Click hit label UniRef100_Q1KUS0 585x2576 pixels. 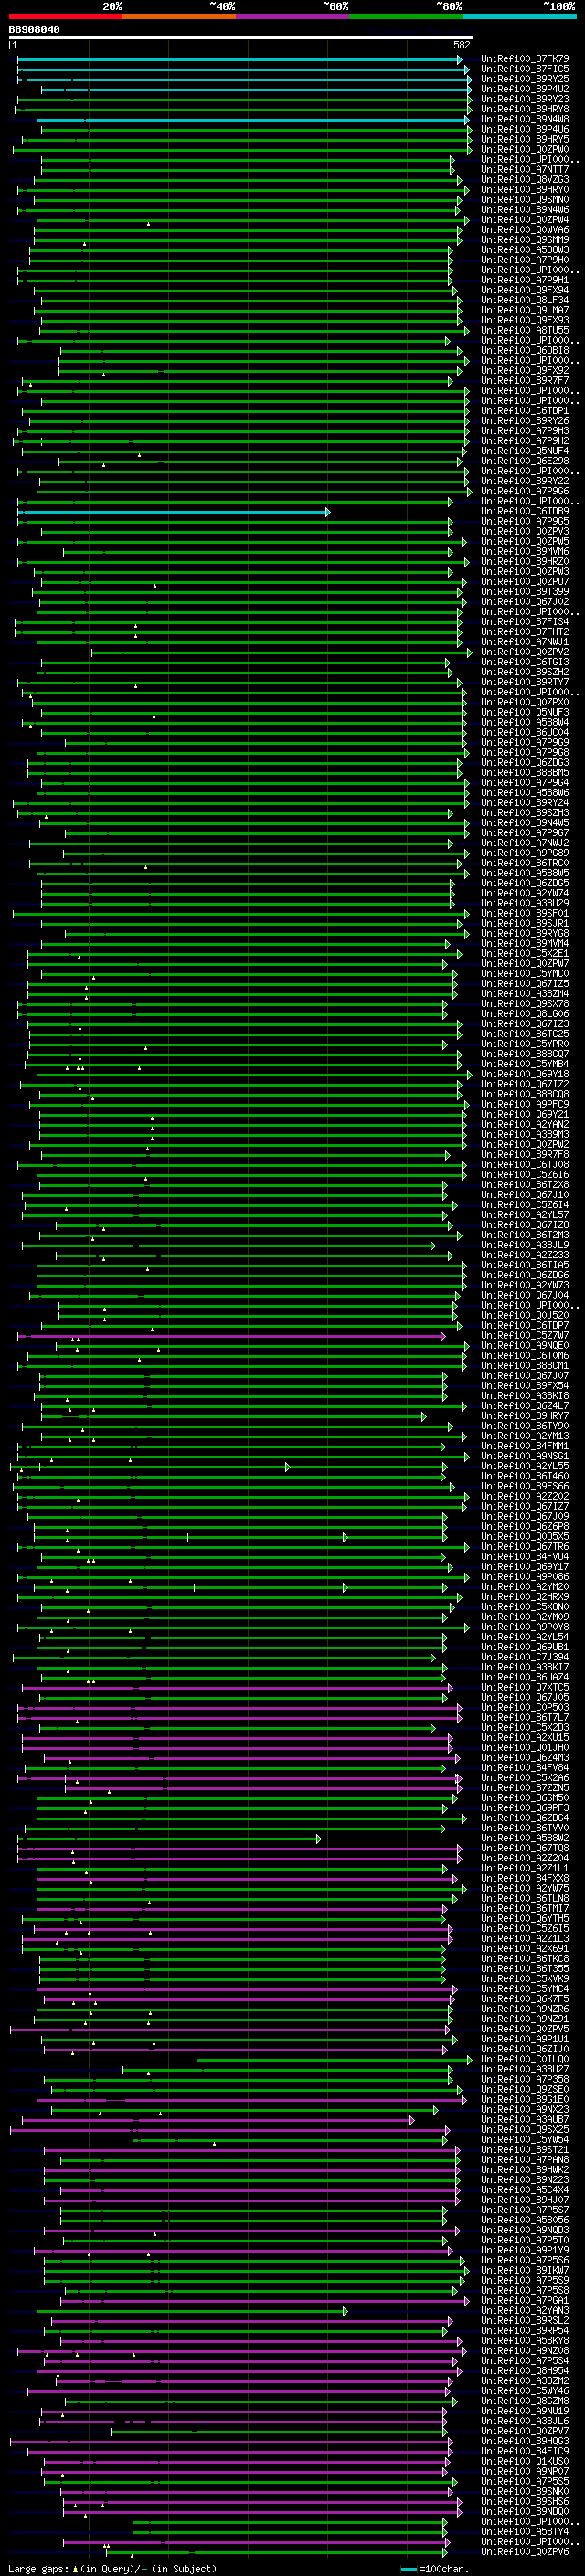(x=525, y=2462)
